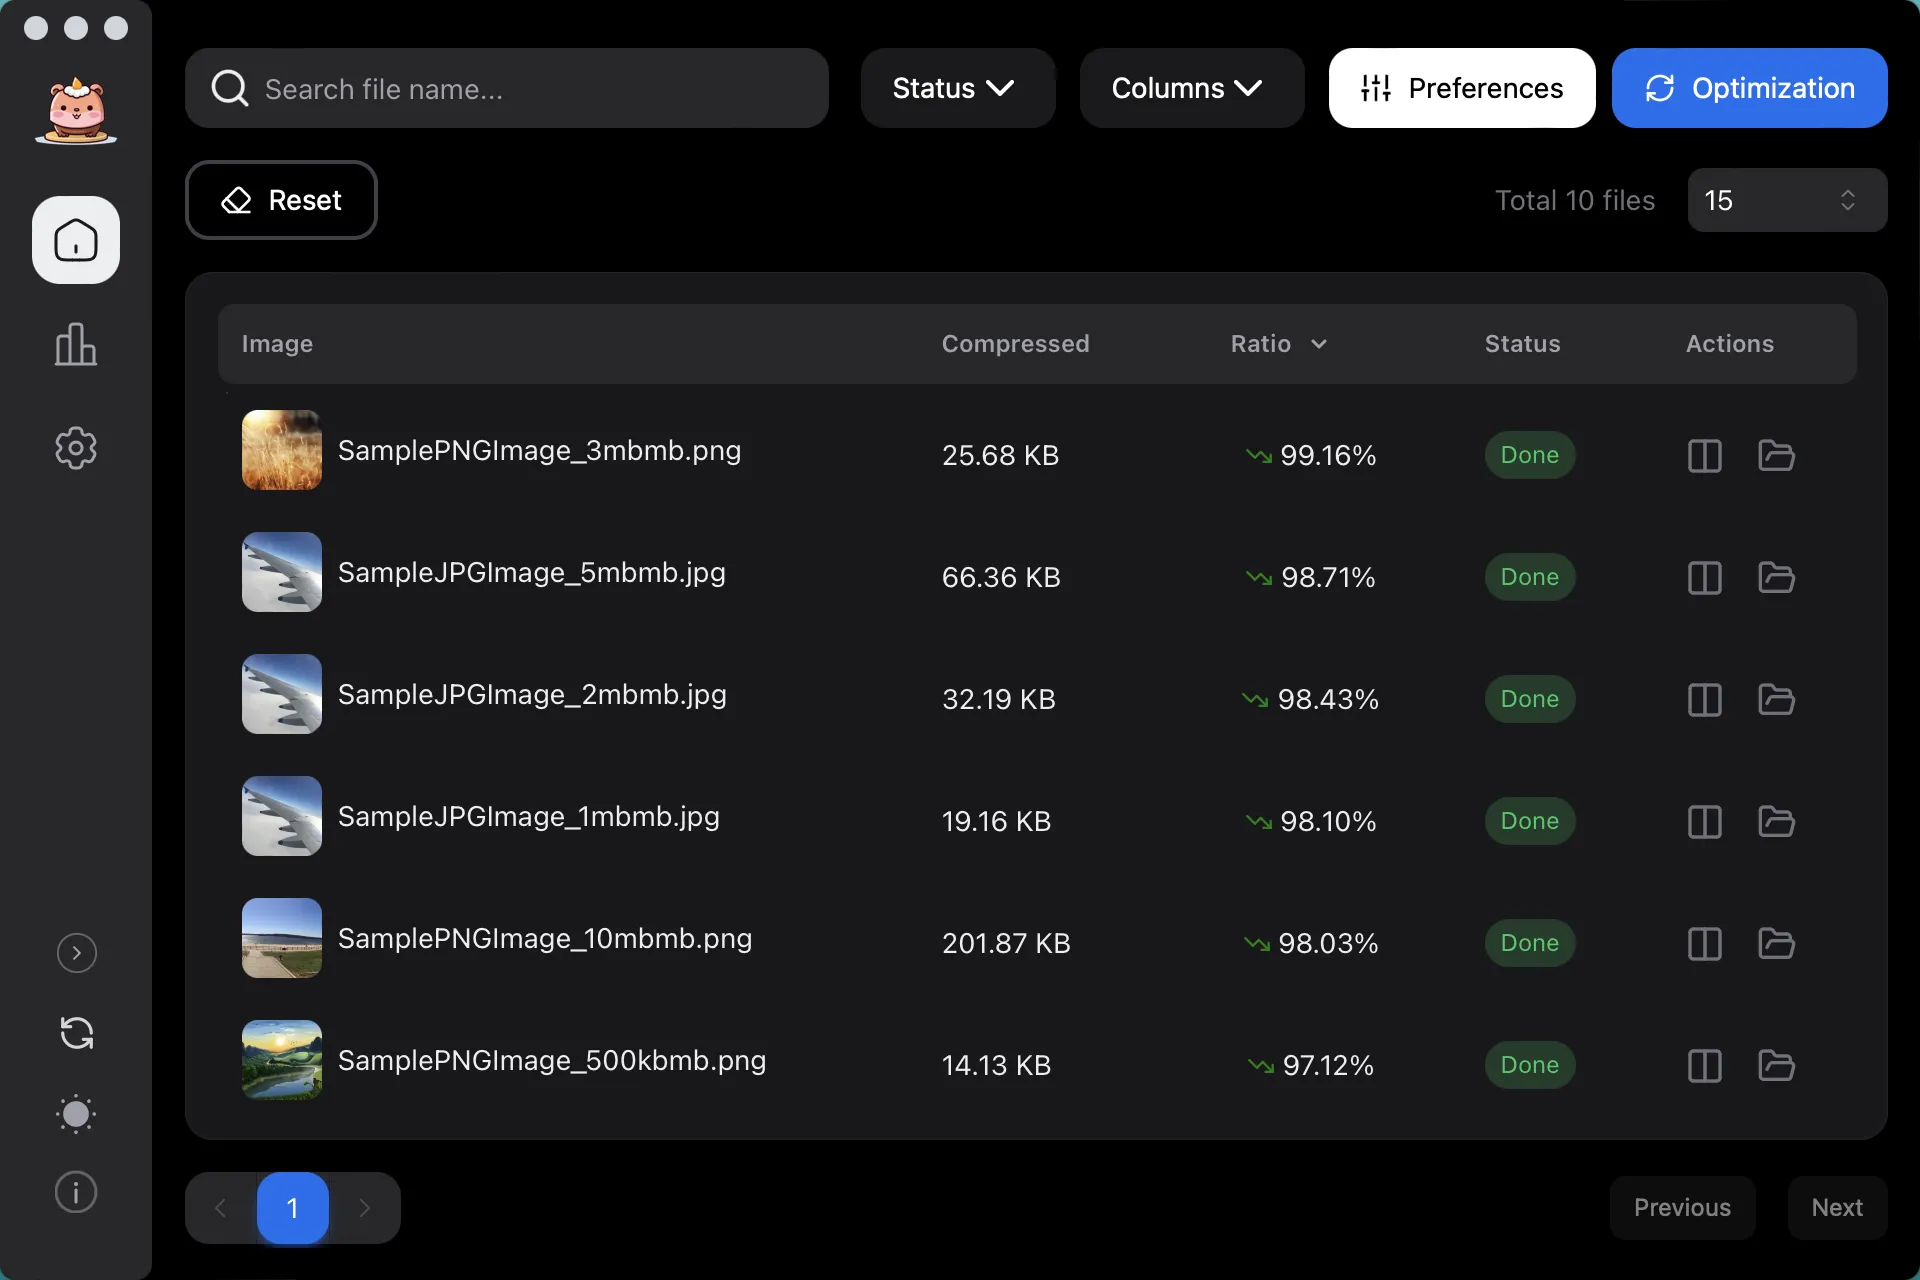Open app settings via gear icon
The width and height of the screenshot is (1920, 1280).
click(75, 448)
